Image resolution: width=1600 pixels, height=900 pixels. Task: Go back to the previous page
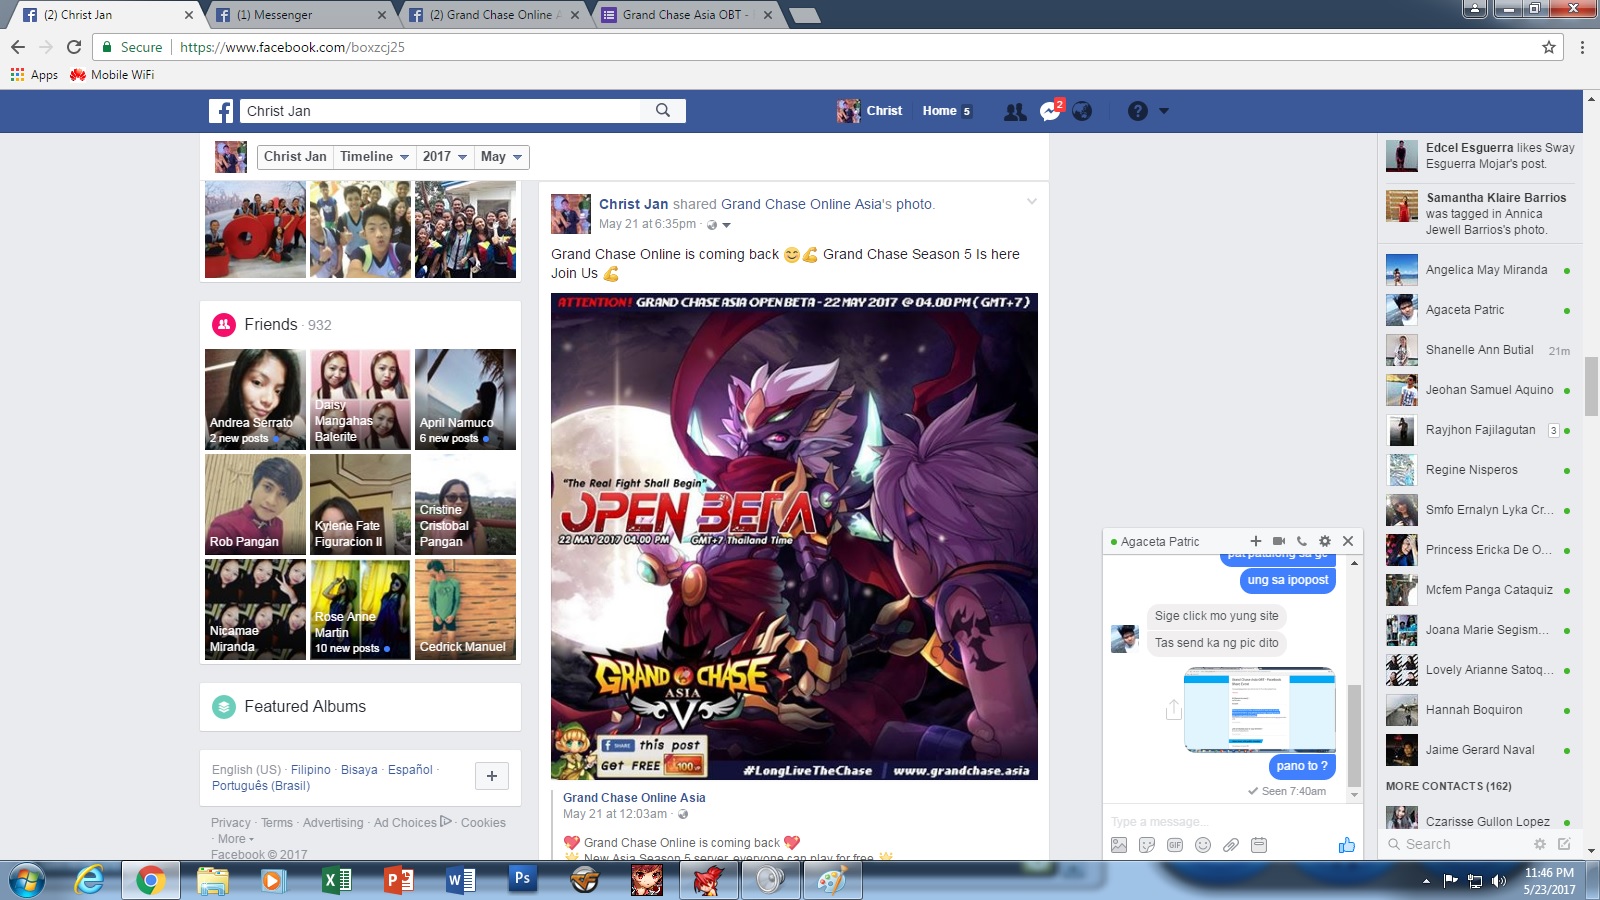click(x=18, y=47)
